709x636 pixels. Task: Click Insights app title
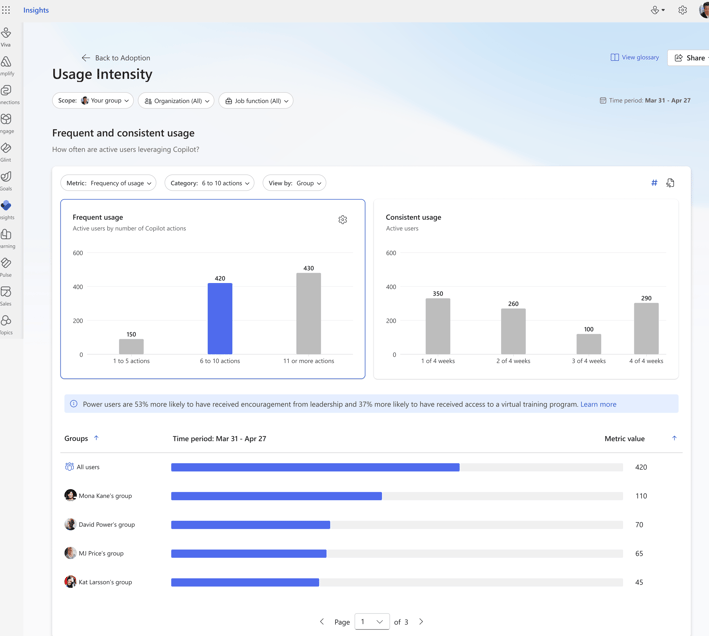(36, 10)
